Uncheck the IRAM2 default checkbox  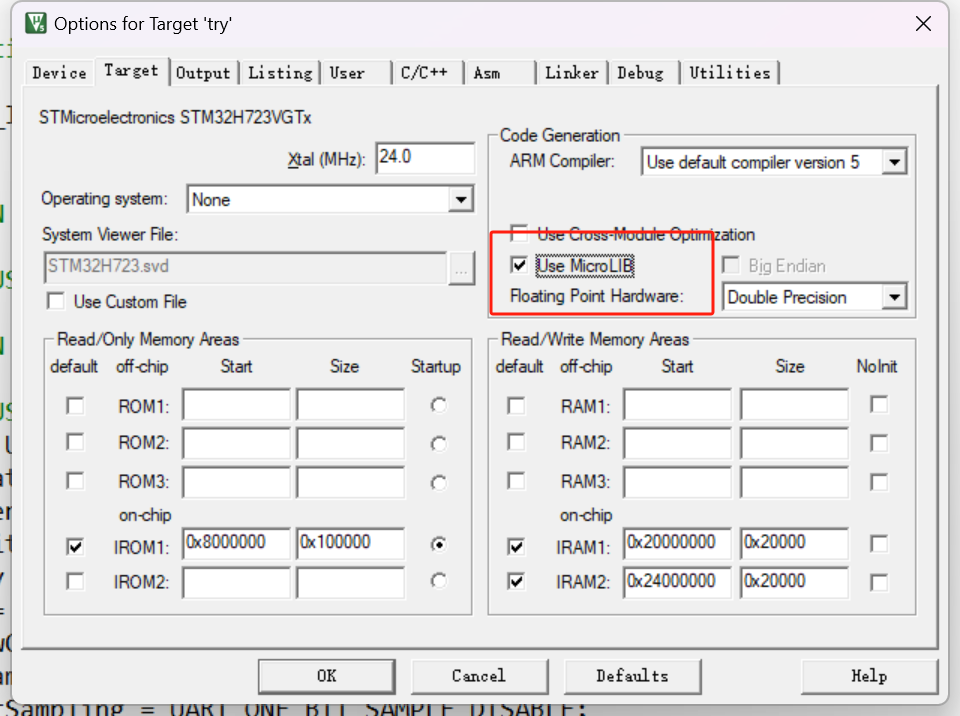[516, 581]
